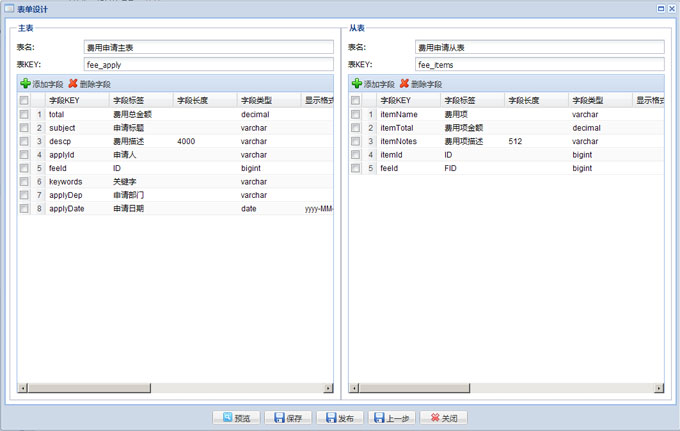This screenshot has width=680, height=431.
Task: Click the 表单设计 title bar icon
Action: coord(9,8)
